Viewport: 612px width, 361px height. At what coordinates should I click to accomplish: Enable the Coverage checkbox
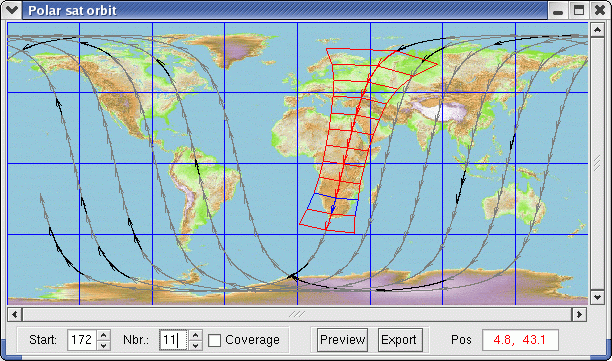[214, 340]
